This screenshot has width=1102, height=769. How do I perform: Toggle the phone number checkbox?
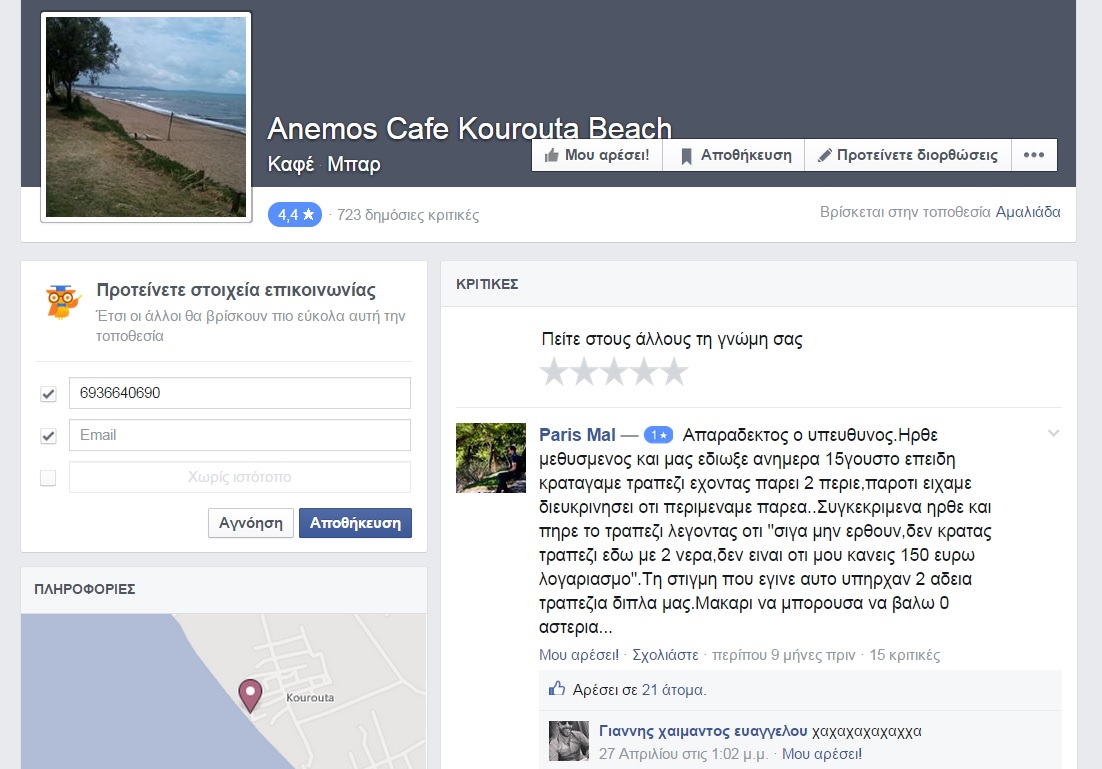point(48,394)
